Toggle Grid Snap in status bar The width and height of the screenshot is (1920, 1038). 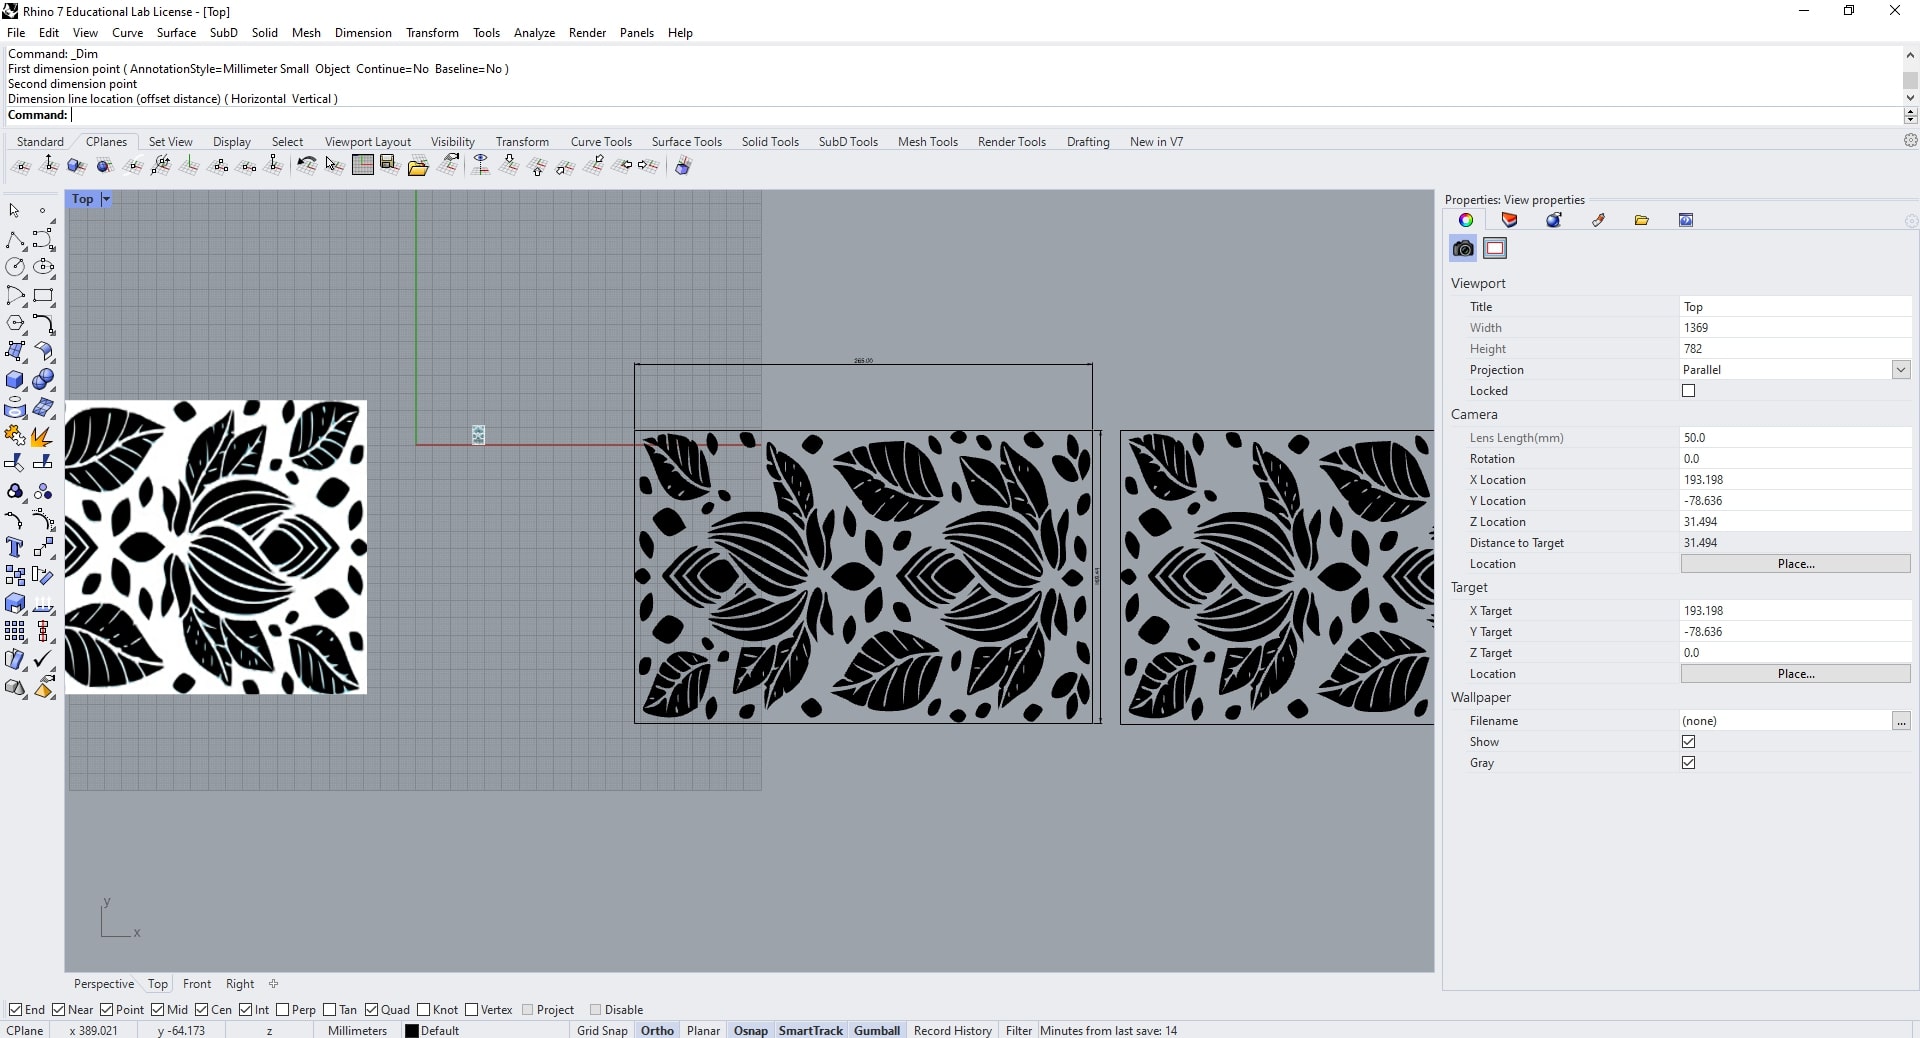click(602, 1030)
